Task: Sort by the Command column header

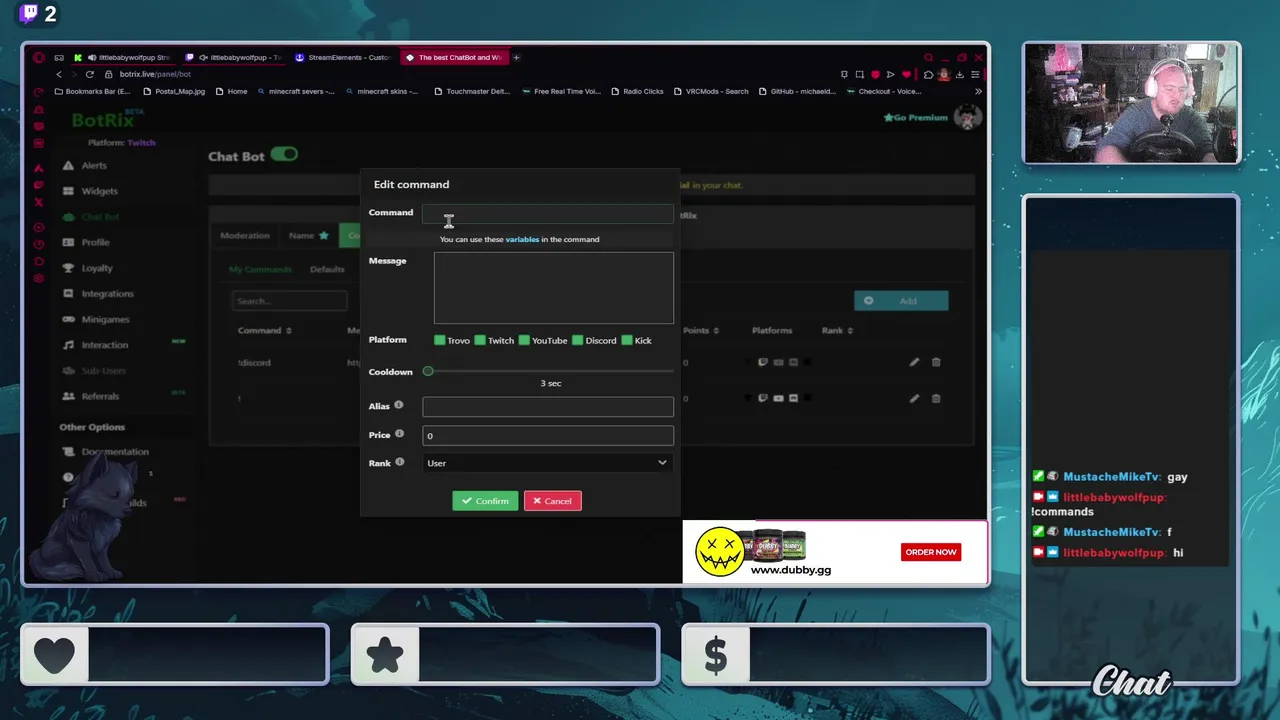Action: pyautogui.click(x=264, y=330)
